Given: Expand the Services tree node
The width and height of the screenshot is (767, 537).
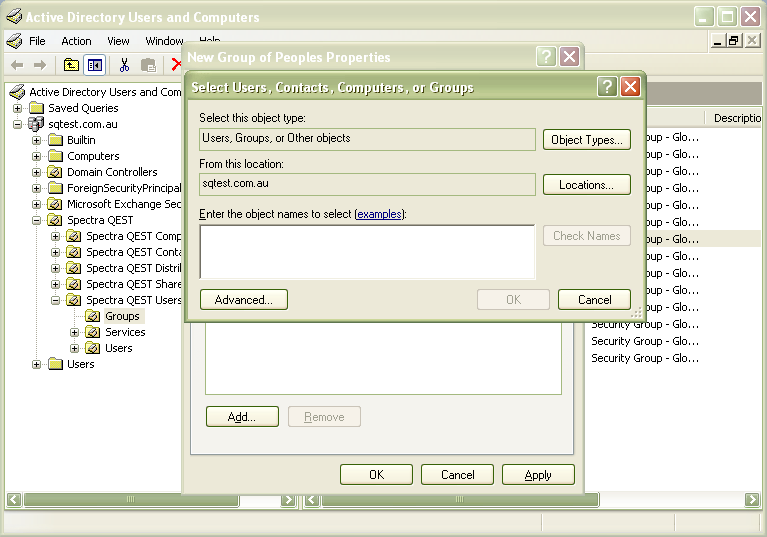Looking at the screenshot, I should [x=75, y=332].
